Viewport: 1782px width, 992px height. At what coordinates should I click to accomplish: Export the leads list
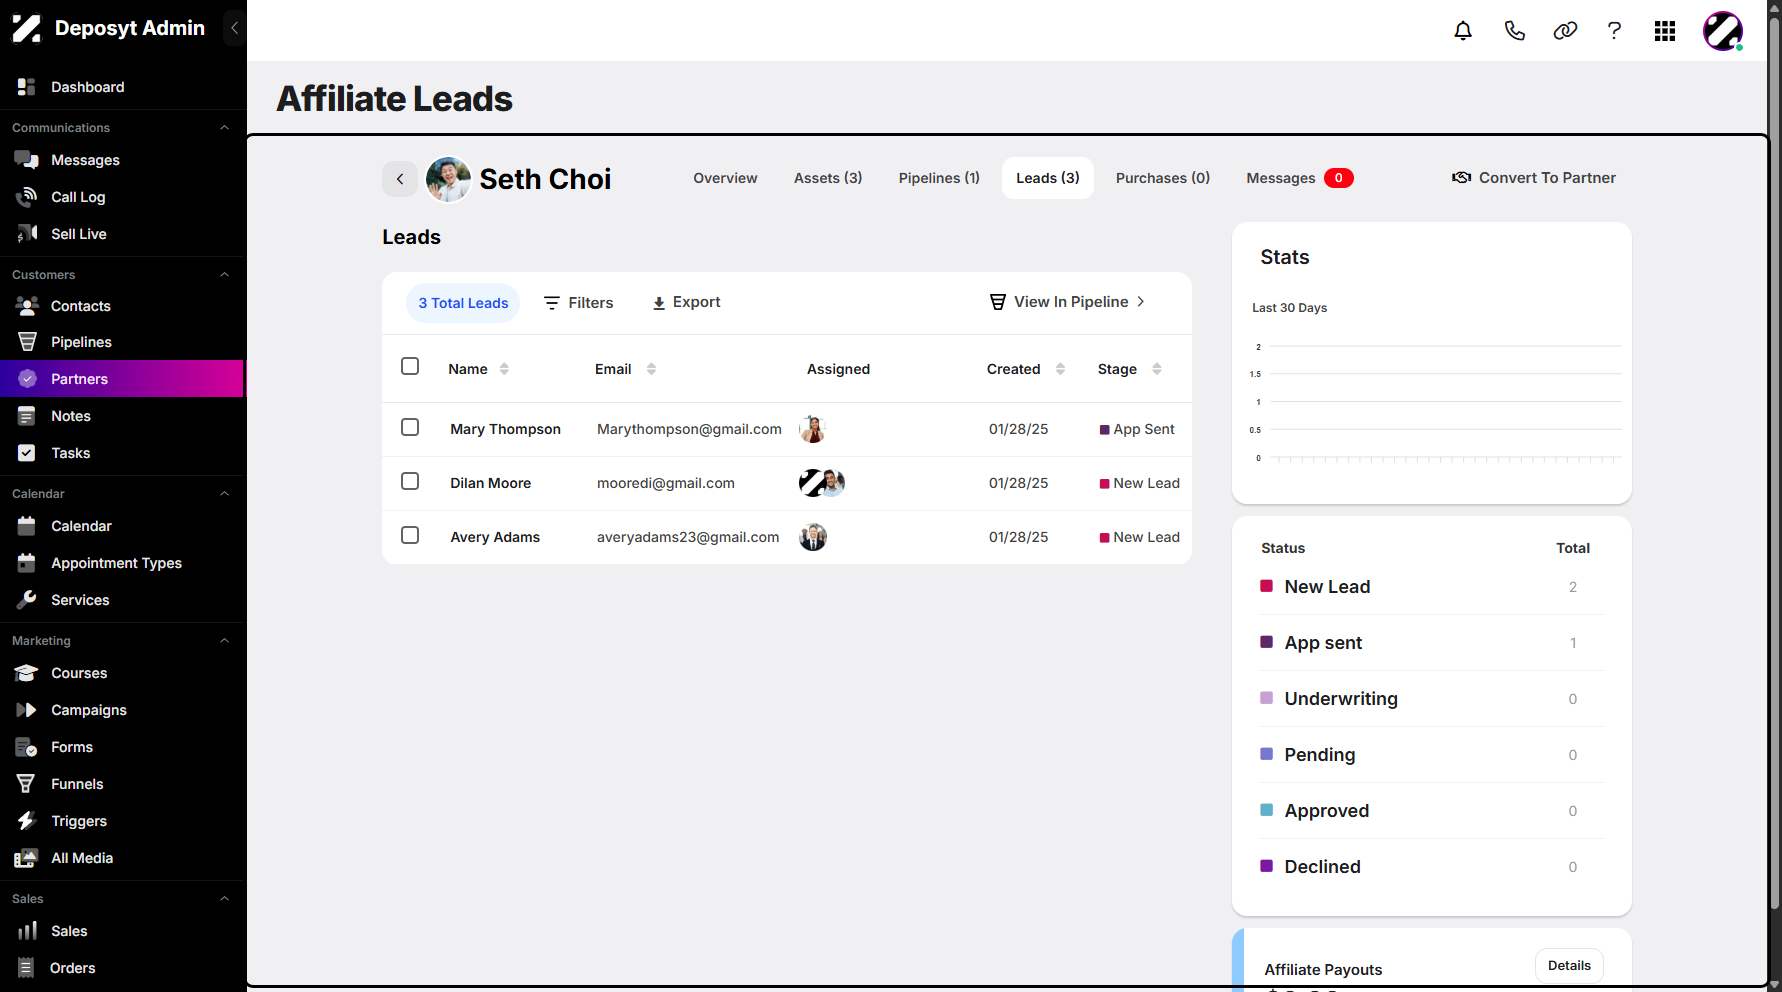pos(686,302)
